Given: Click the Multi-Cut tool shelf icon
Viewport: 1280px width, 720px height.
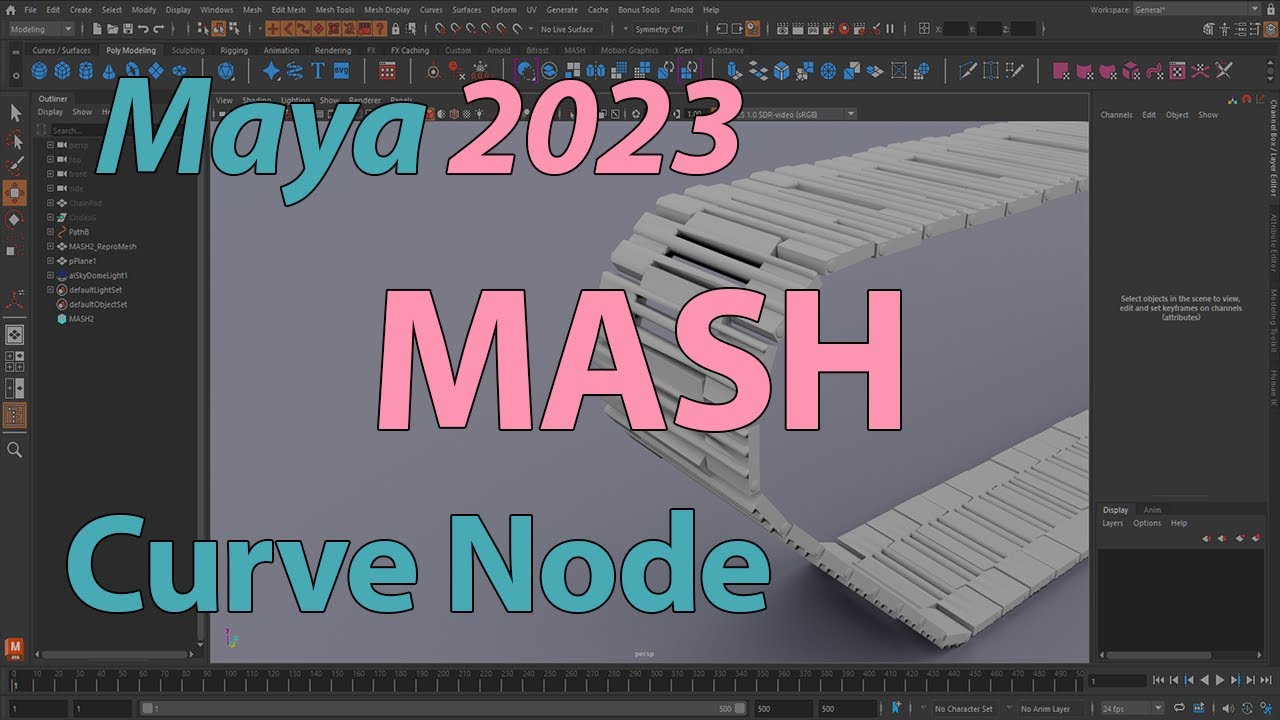Looking at the screenshot, I should pyautogui.click(x=967, y=71).
